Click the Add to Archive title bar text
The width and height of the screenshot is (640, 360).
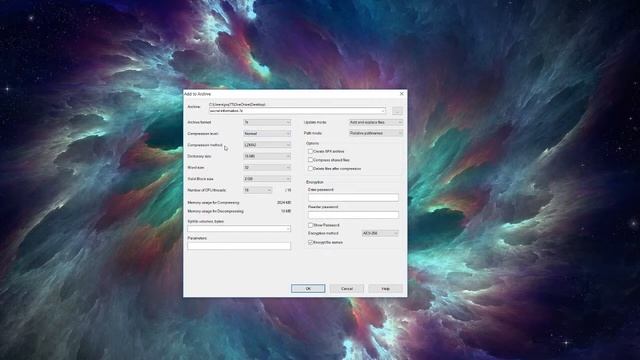(x=198, y=94)
